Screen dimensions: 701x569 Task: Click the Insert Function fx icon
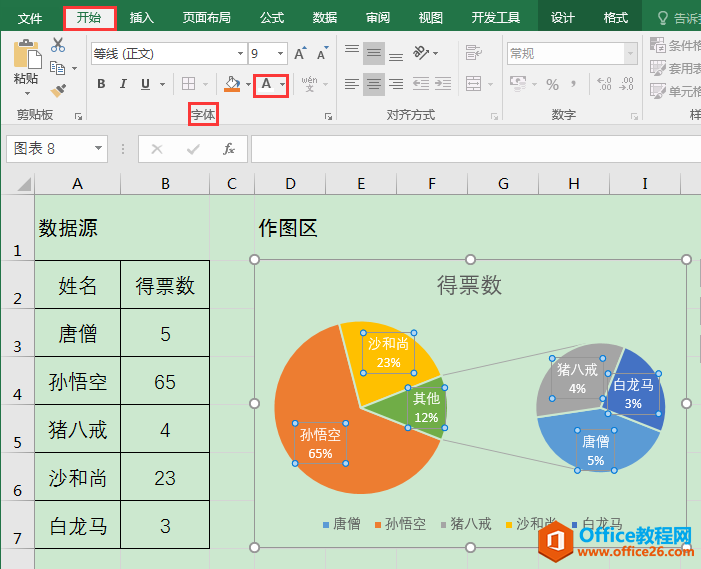(x=229, y=149)
